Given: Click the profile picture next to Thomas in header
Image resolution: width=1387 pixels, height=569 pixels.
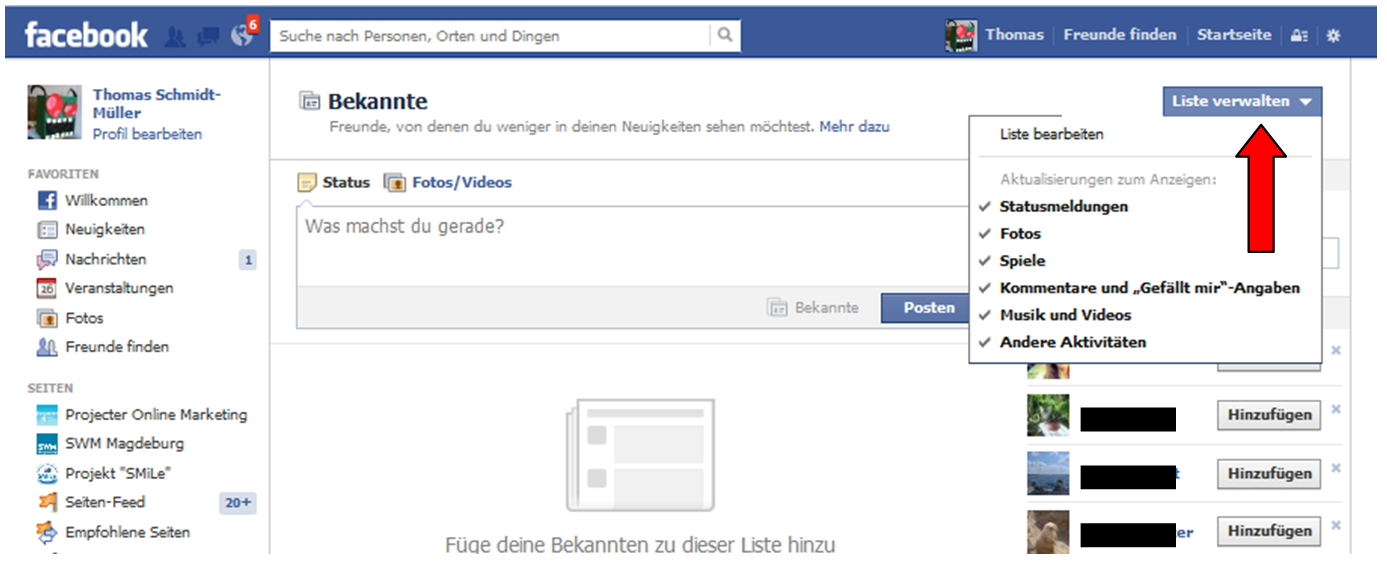Looking at the screenshot, I should pos(962,35).
